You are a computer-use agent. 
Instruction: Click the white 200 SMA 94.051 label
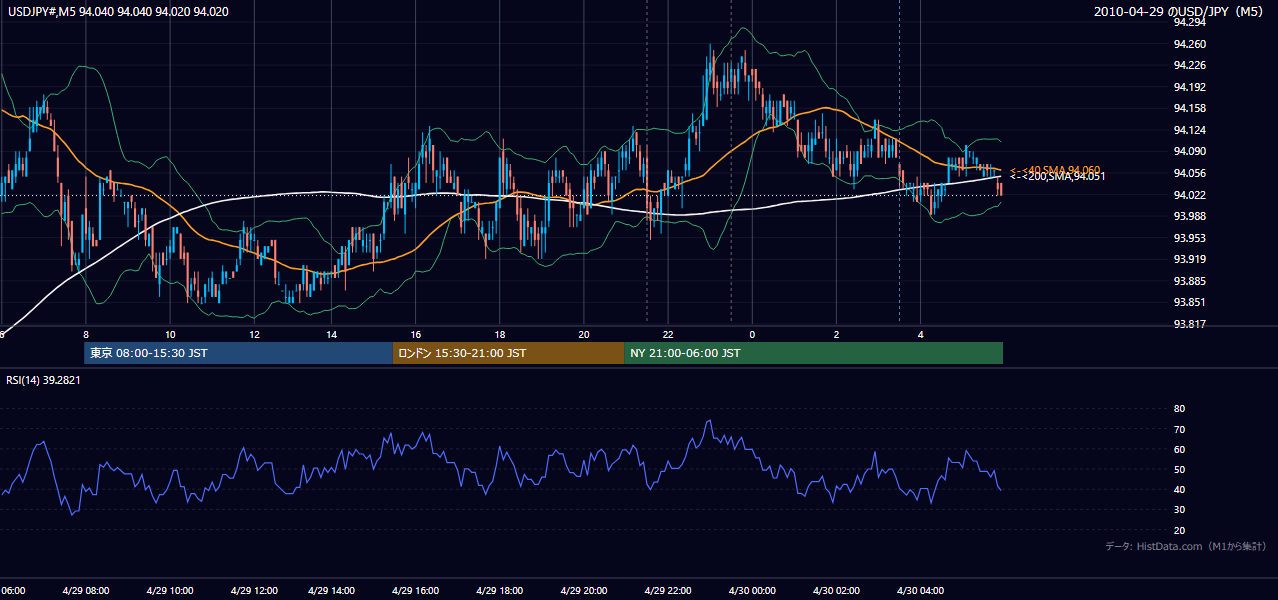pos(1057,177)
